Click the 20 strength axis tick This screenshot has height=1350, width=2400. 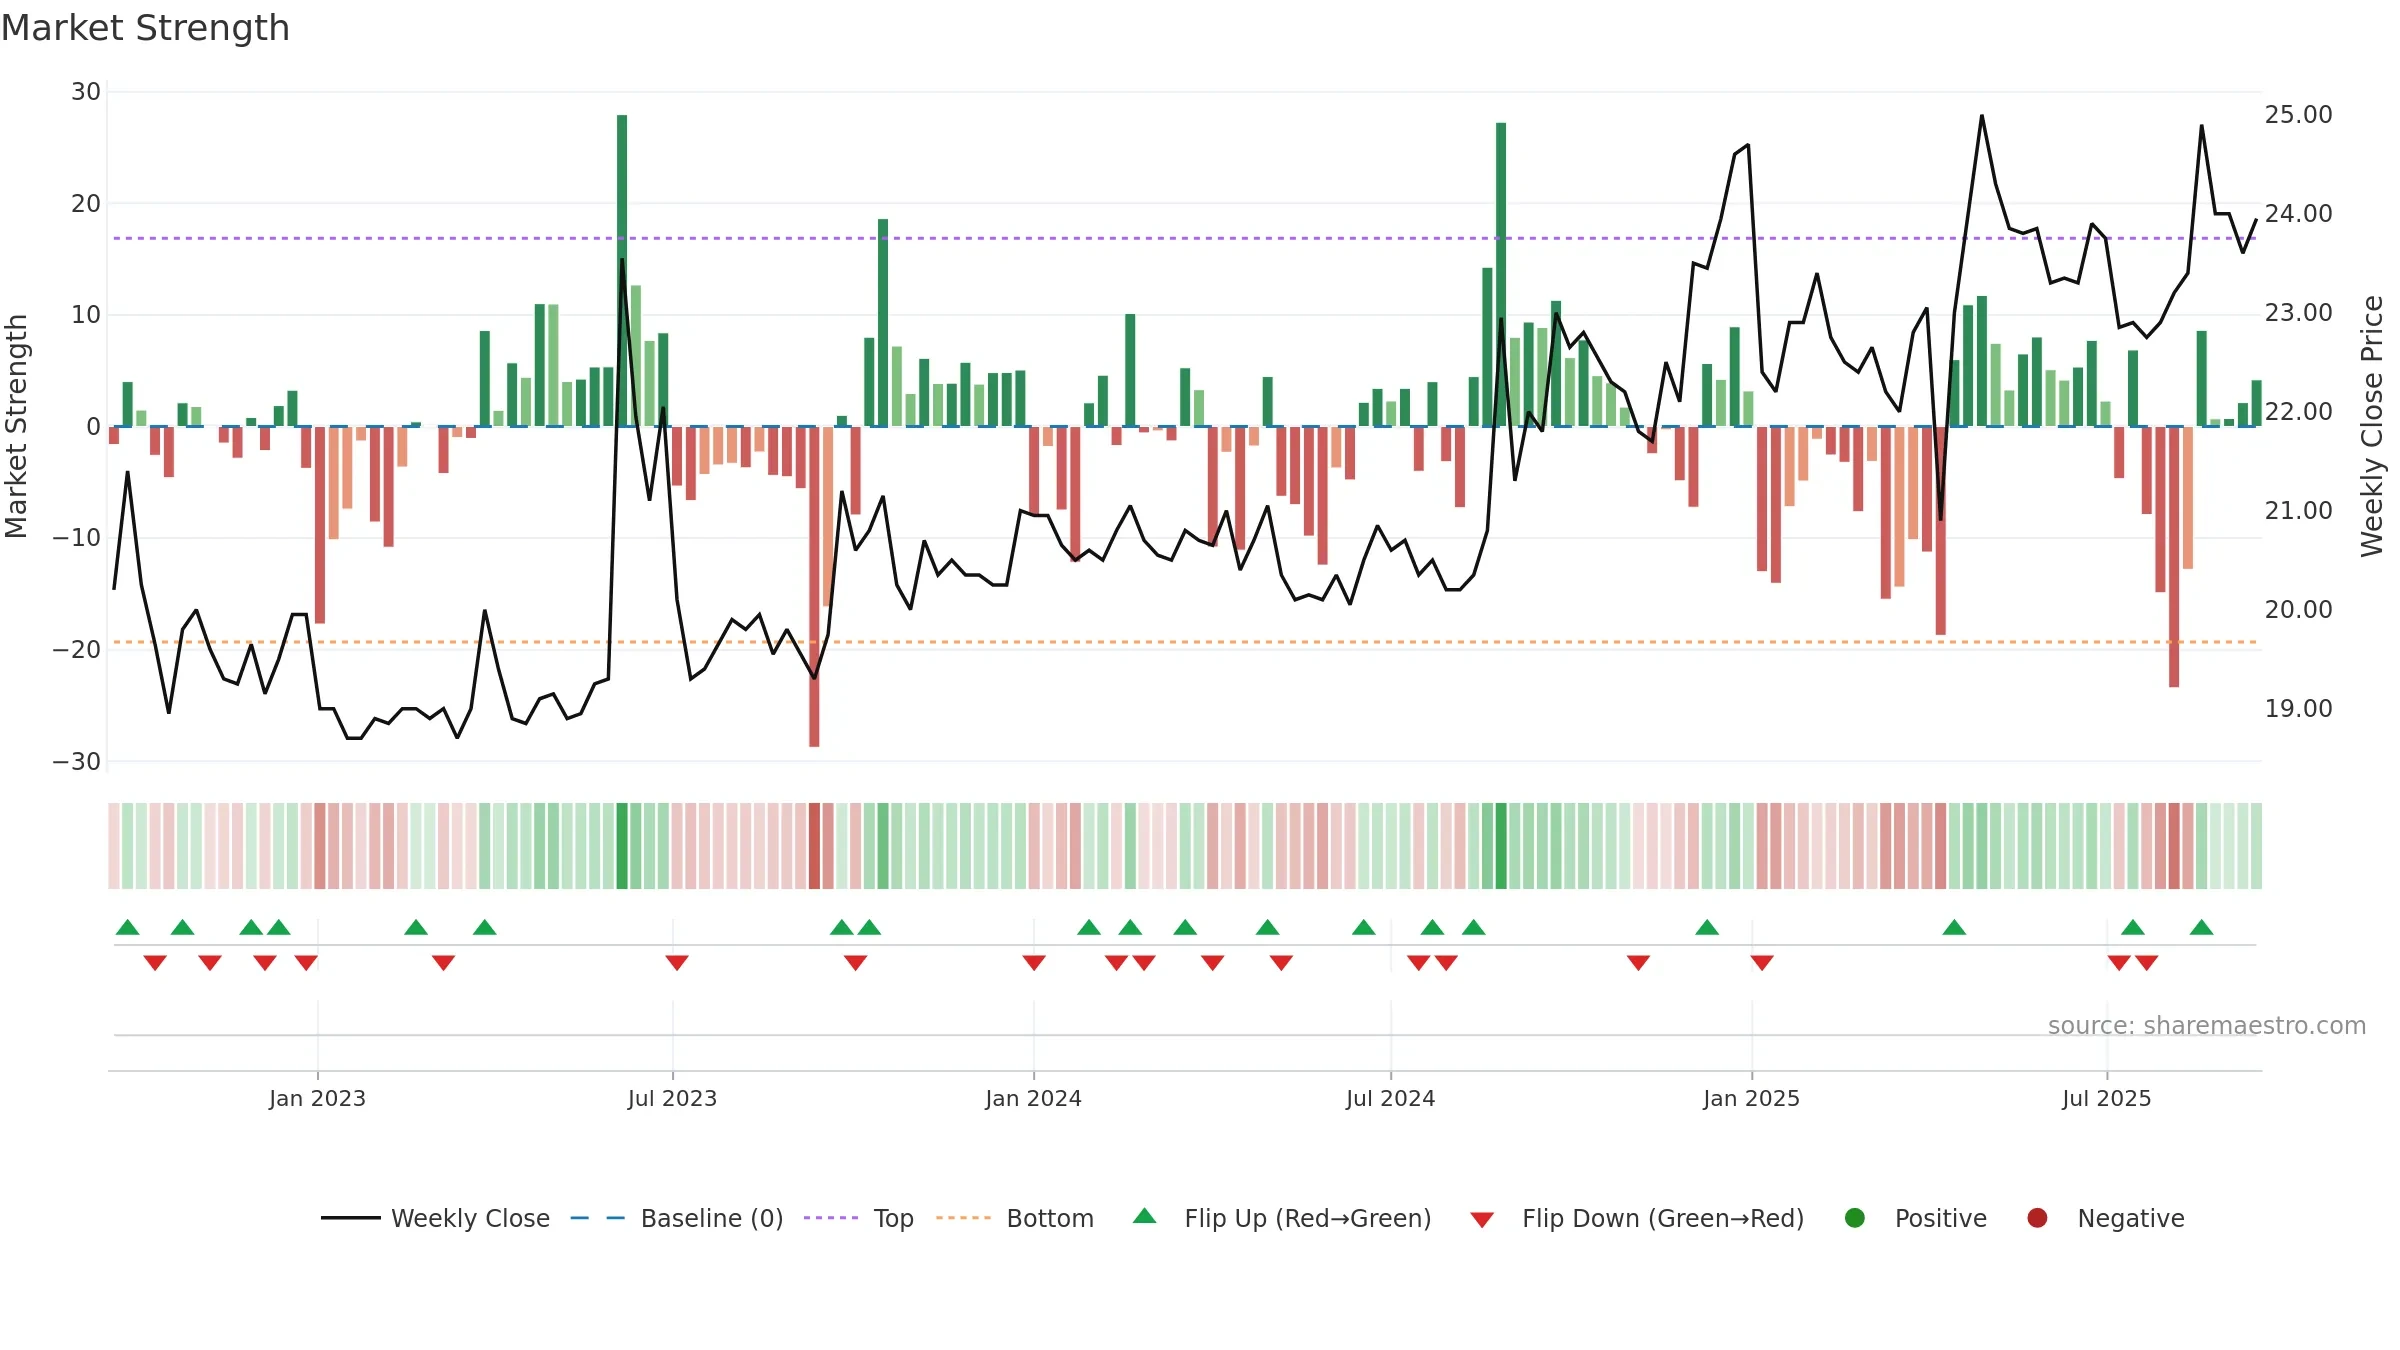[x=86, y=204]
